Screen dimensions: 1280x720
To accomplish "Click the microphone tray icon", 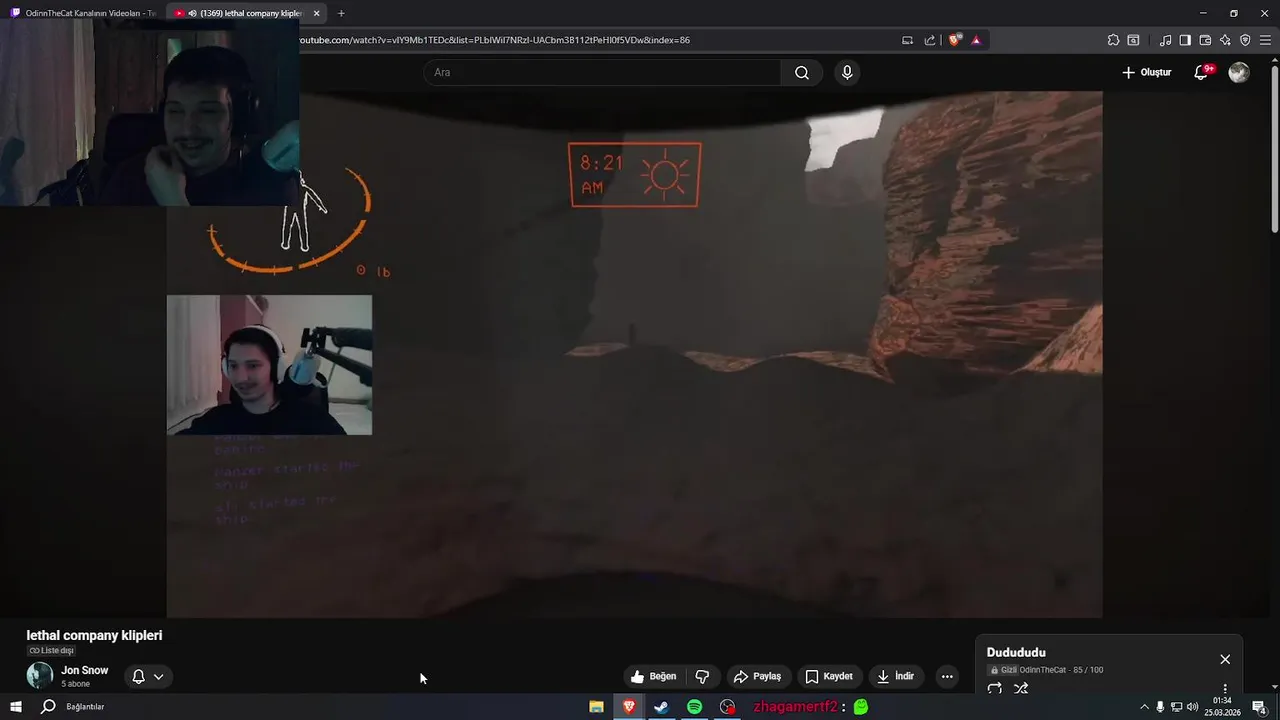I will tap(1160, 707).
